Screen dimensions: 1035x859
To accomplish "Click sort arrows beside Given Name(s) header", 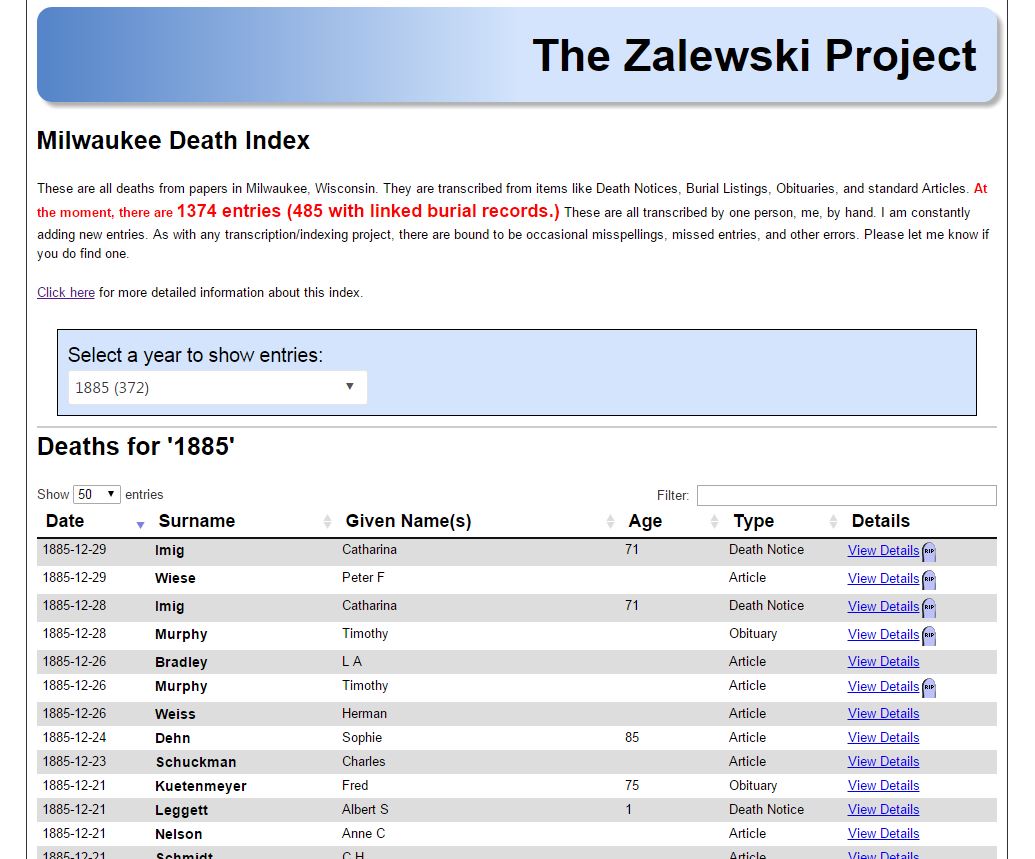I will pos(610,522).
